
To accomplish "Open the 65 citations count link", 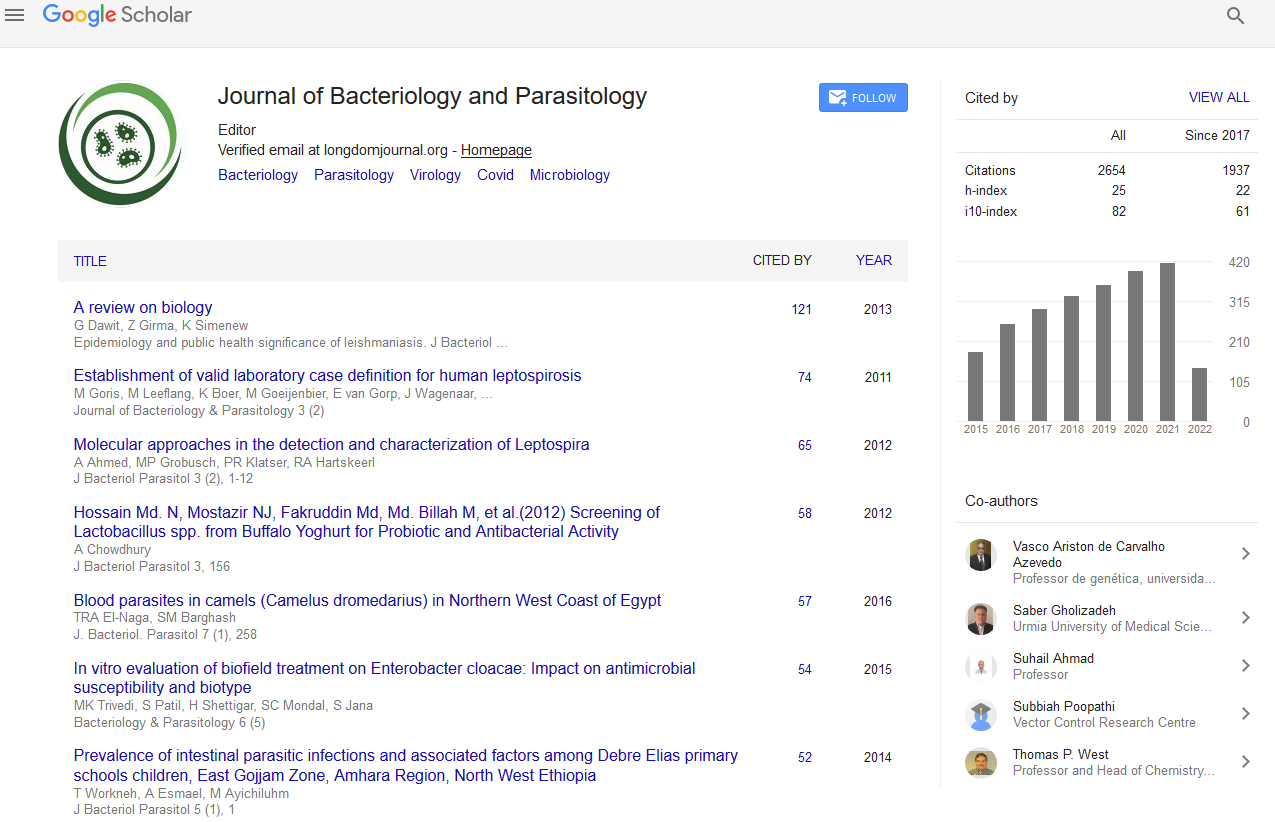I will pyautogui.click(x=805, y=445).
